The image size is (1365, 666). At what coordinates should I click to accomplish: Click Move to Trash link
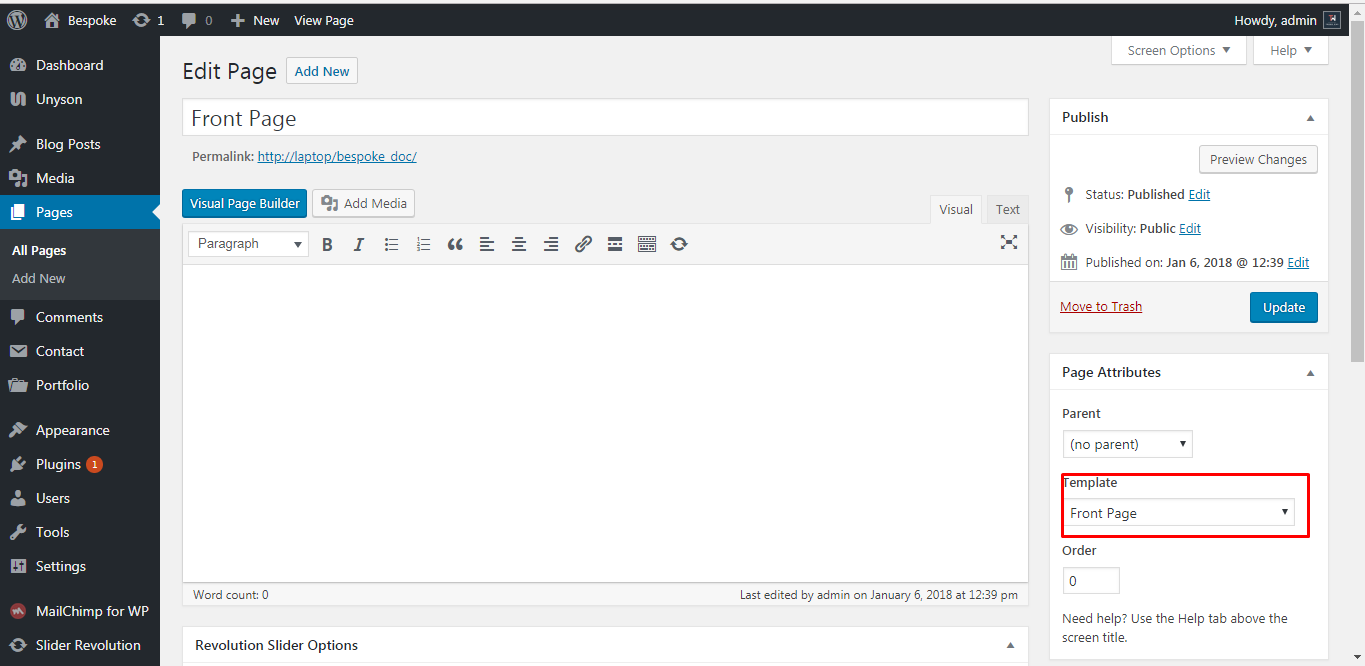point(1101,307)
